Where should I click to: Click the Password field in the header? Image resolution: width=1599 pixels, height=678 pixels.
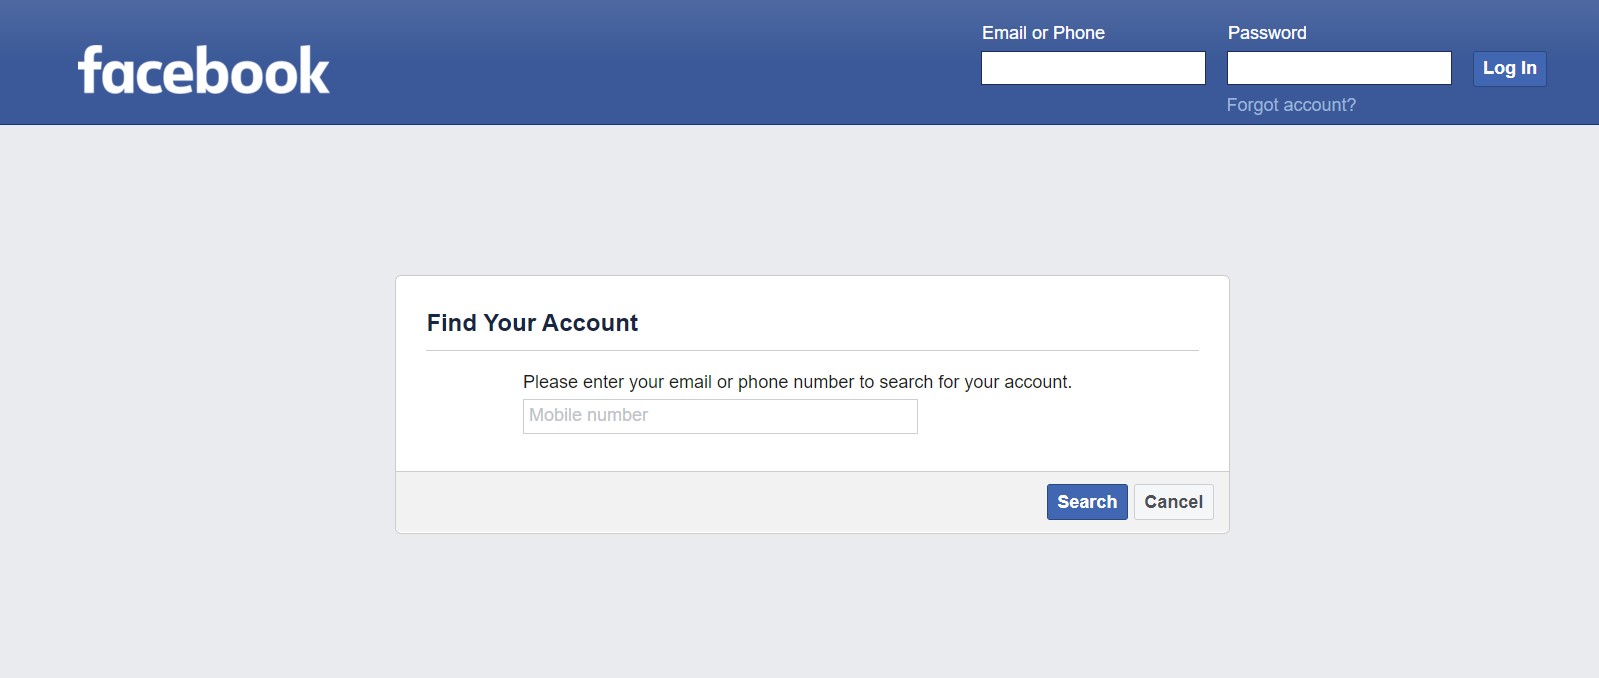coord(1339,68)
